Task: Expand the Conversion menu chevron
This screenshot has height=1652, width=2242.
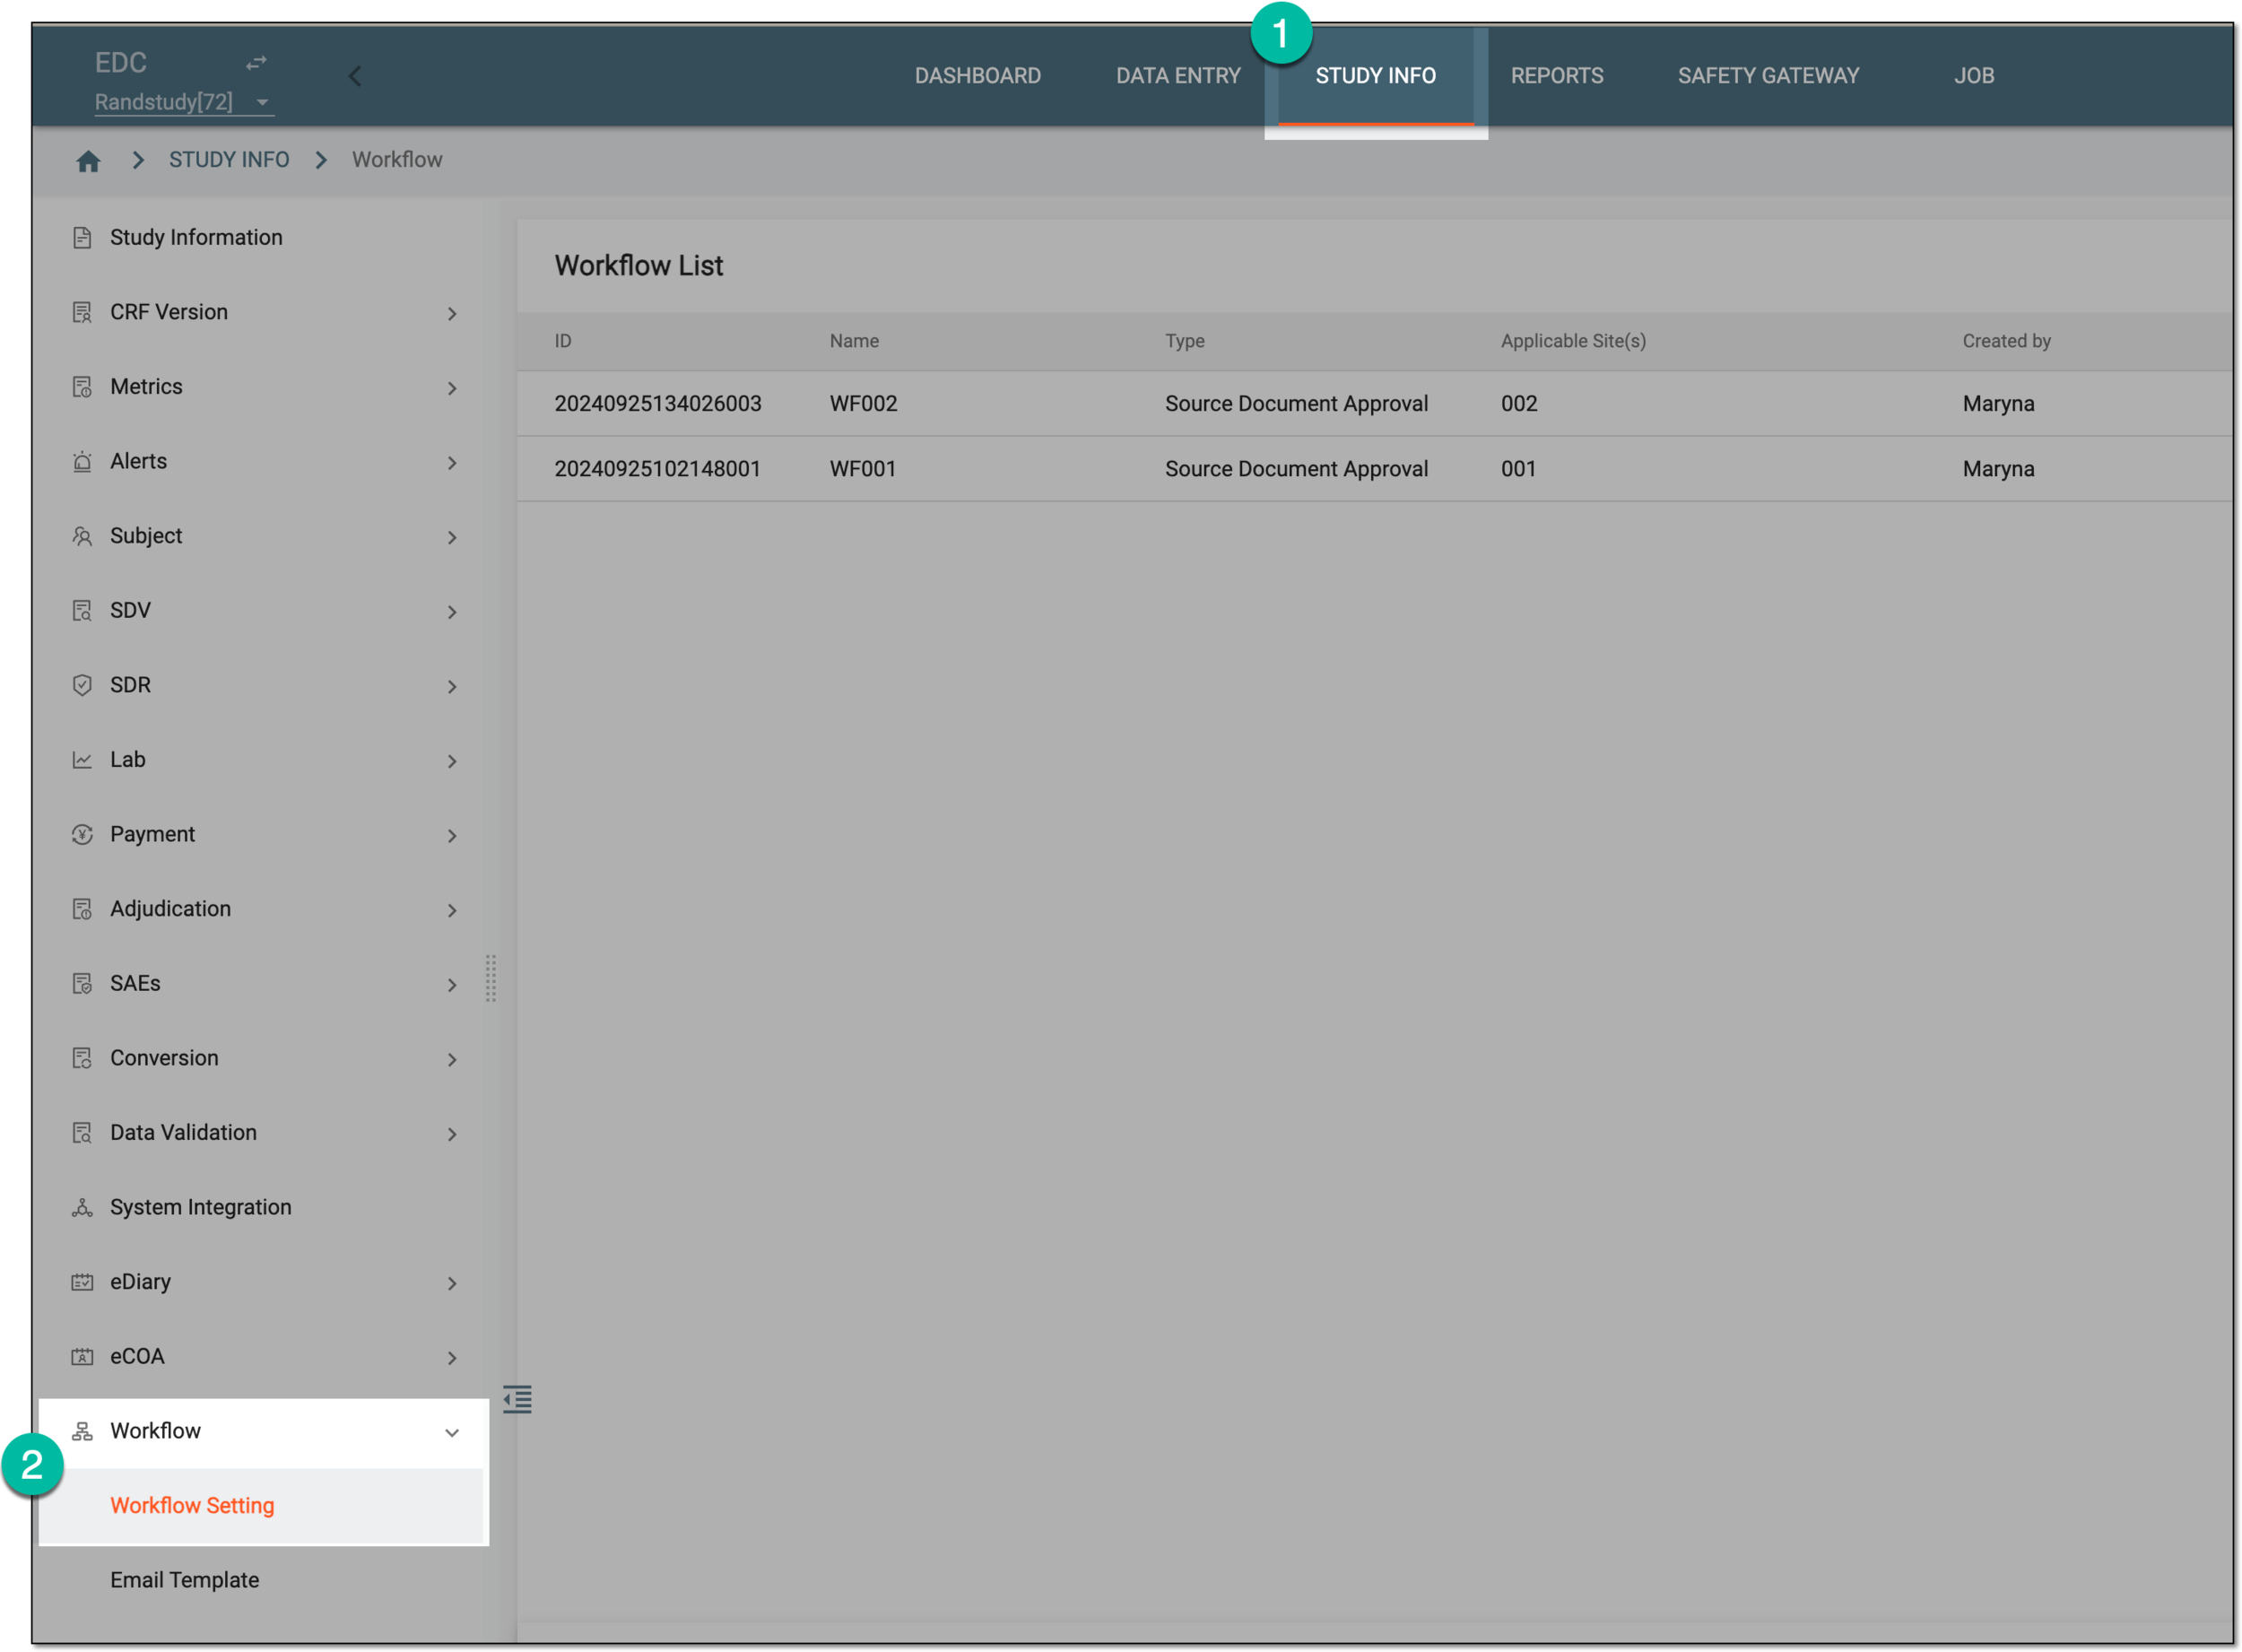Action: click(x=452, y=1060)
